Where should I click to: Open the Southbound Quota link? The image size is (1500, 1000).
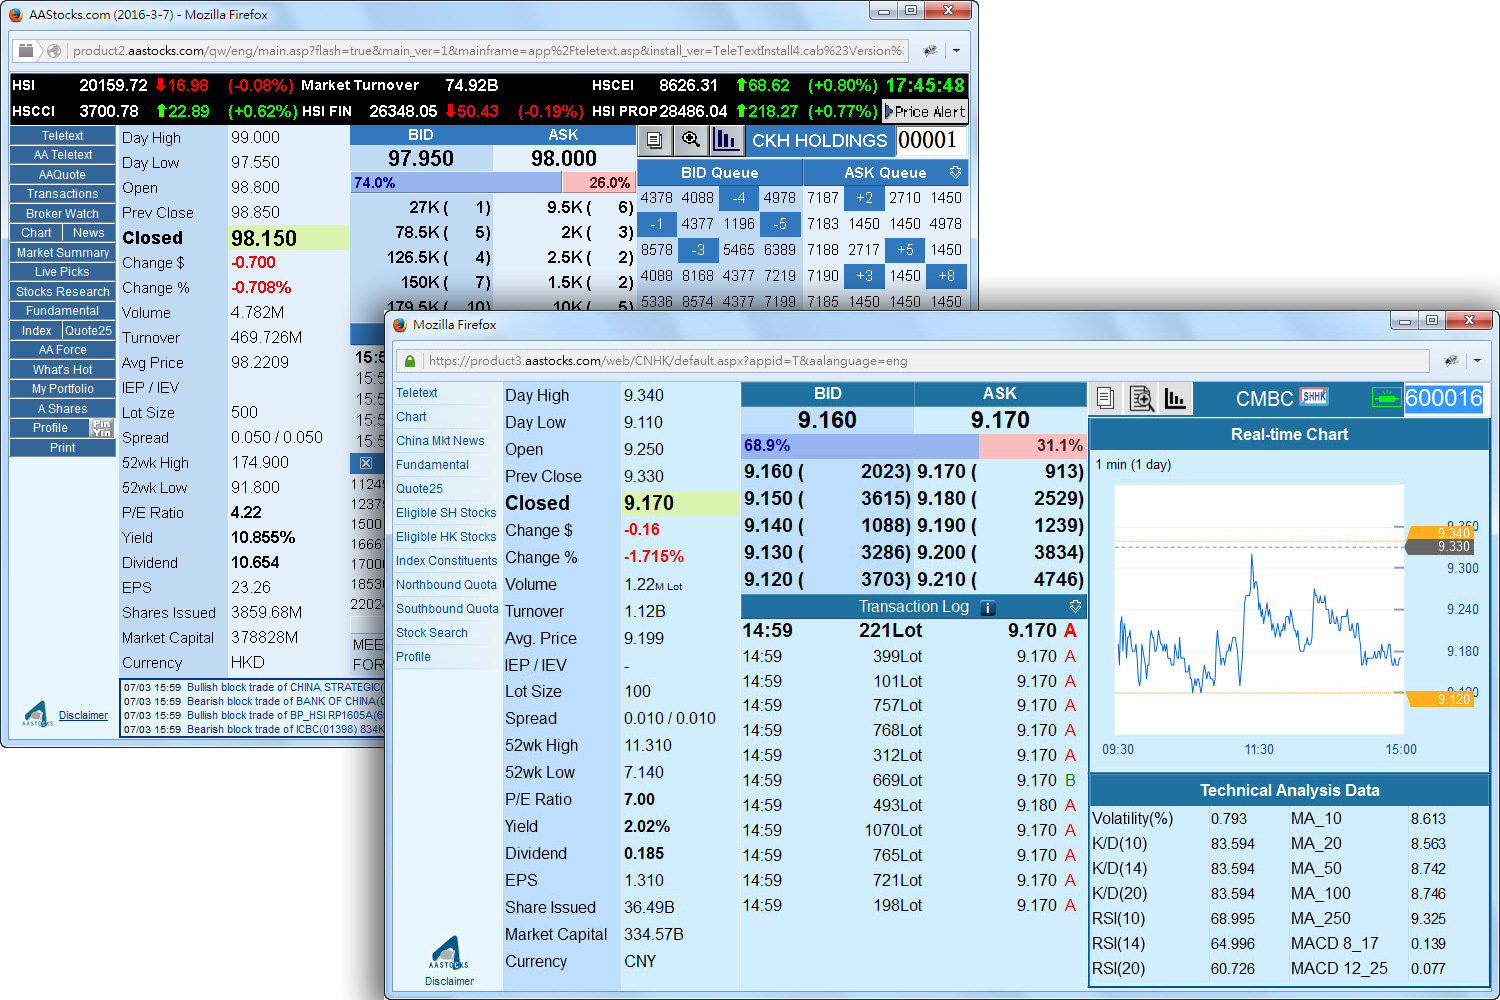(447, 609)
